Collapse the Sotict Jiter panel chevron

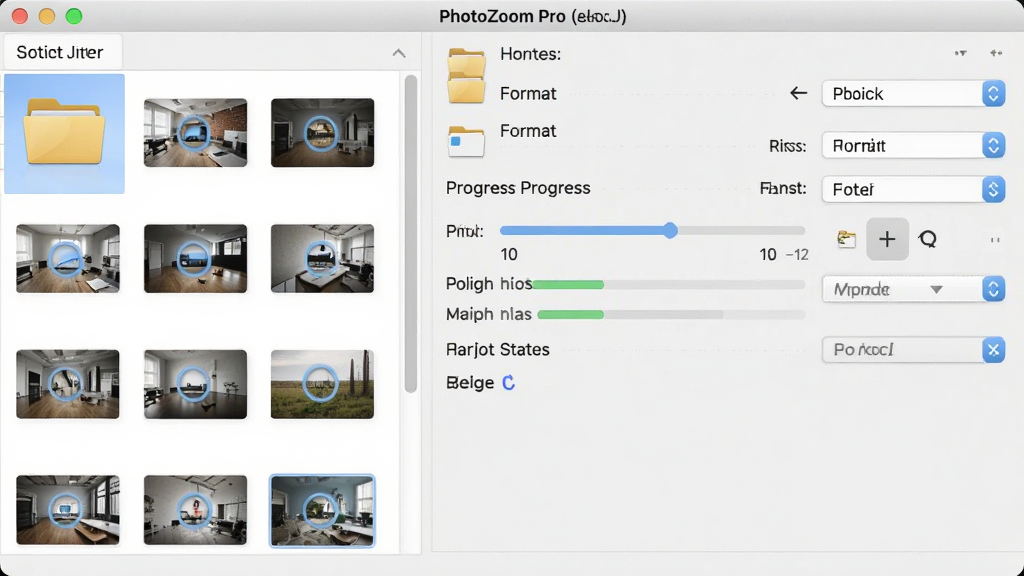(x=399, y=53)
